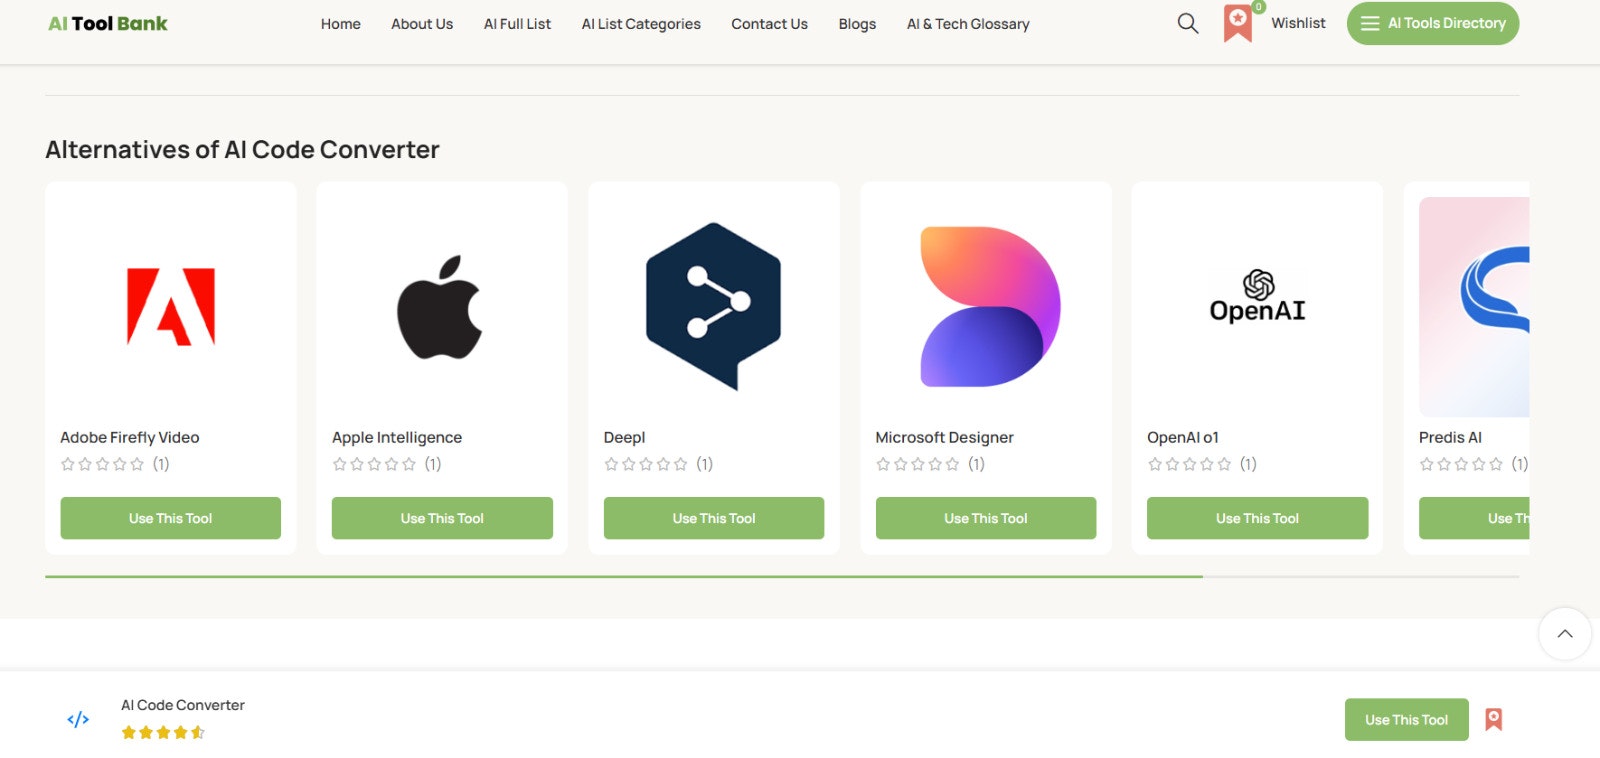Click the wishlist bookmark icon in header
This screenshot has width=1600, height=758.
pyautogui.click(x=1238, y=23)
